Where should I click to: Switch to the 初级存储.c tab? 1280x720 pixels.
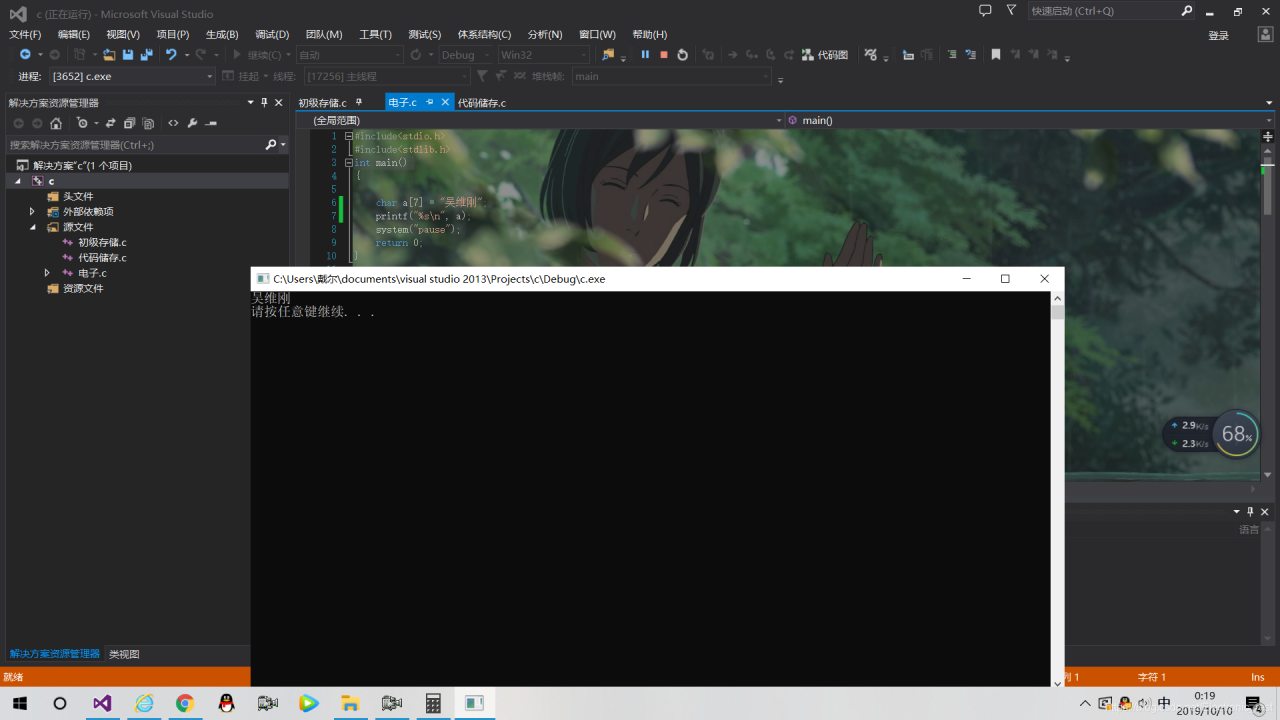pyautogui.click(x=322, y=102)
